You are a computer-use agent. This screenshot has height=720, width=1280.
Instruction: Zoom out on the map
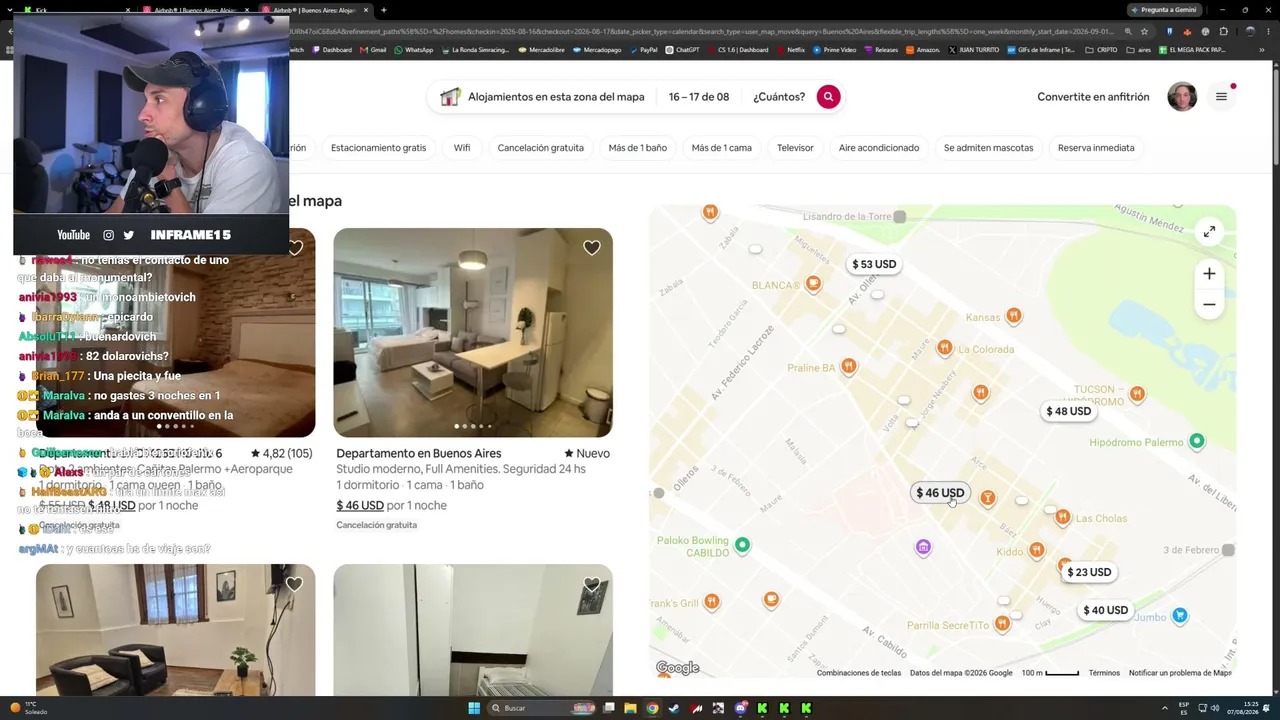[x=1209, y=304]
